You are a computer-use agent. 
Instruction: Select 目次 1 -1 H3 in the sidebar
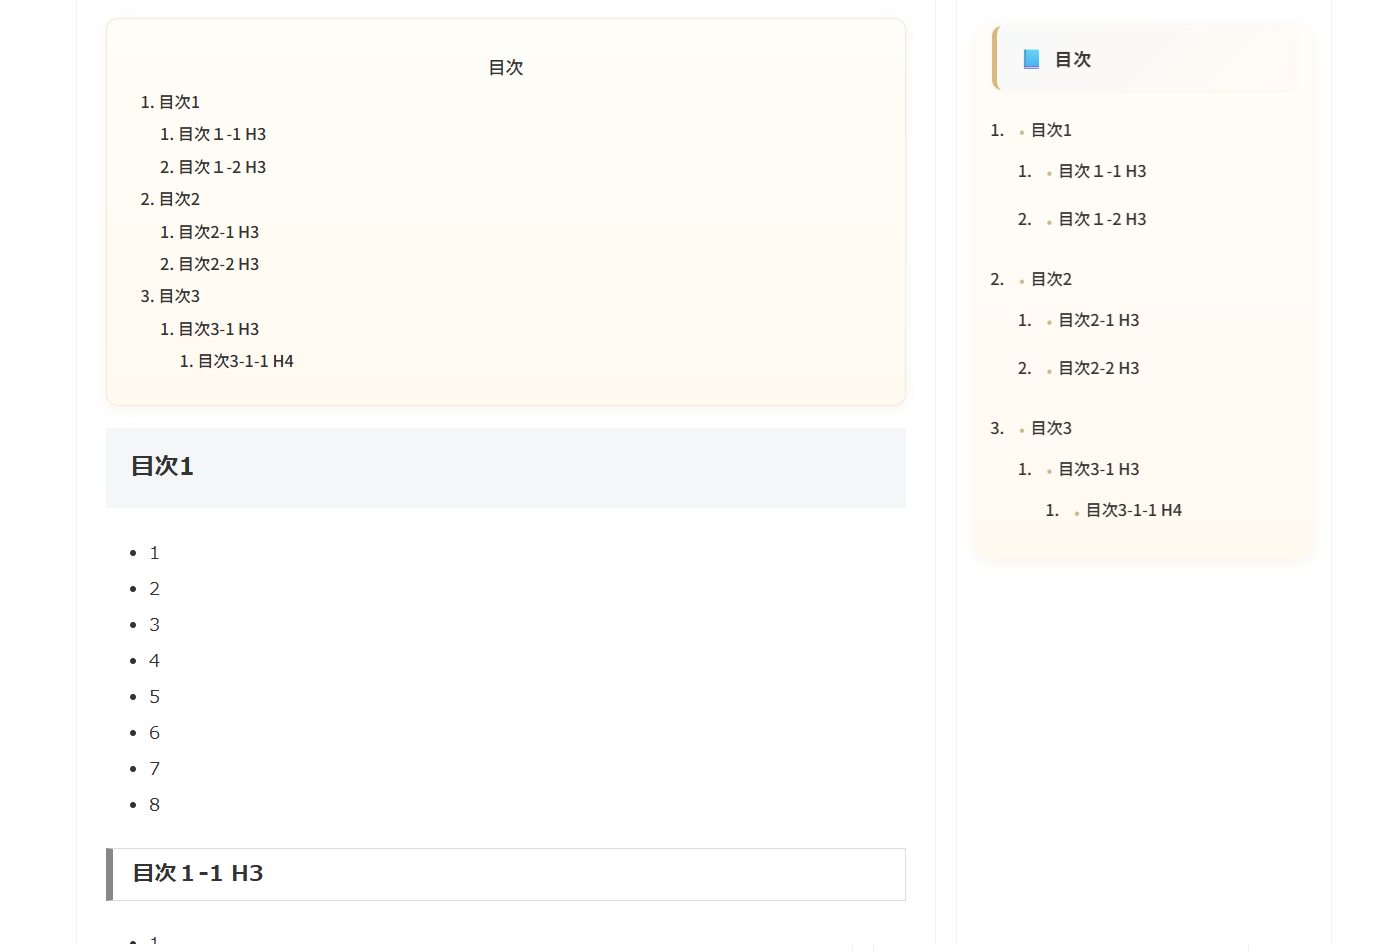pyautogui.click(x=1101, y=170)
